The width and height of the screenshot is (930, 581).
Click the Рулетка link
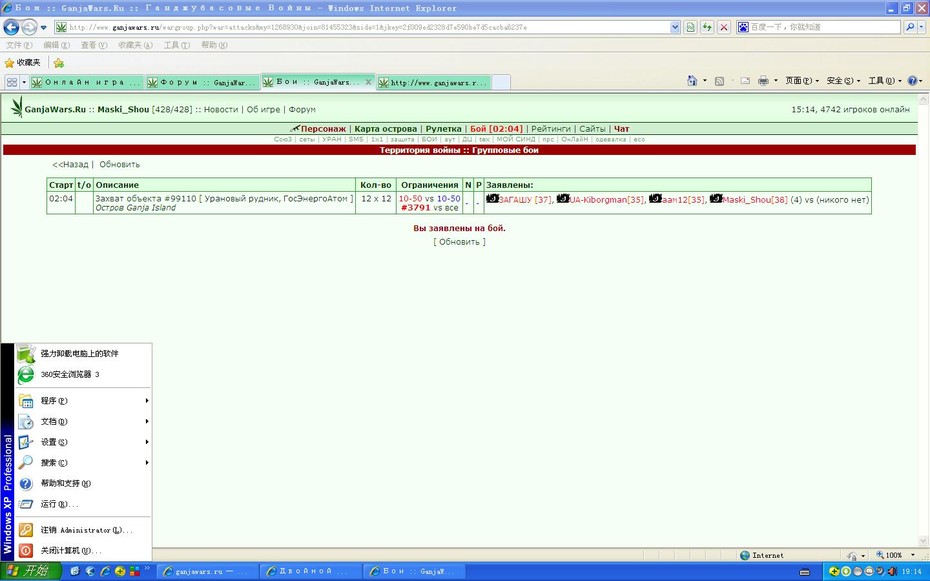point(443,129)
